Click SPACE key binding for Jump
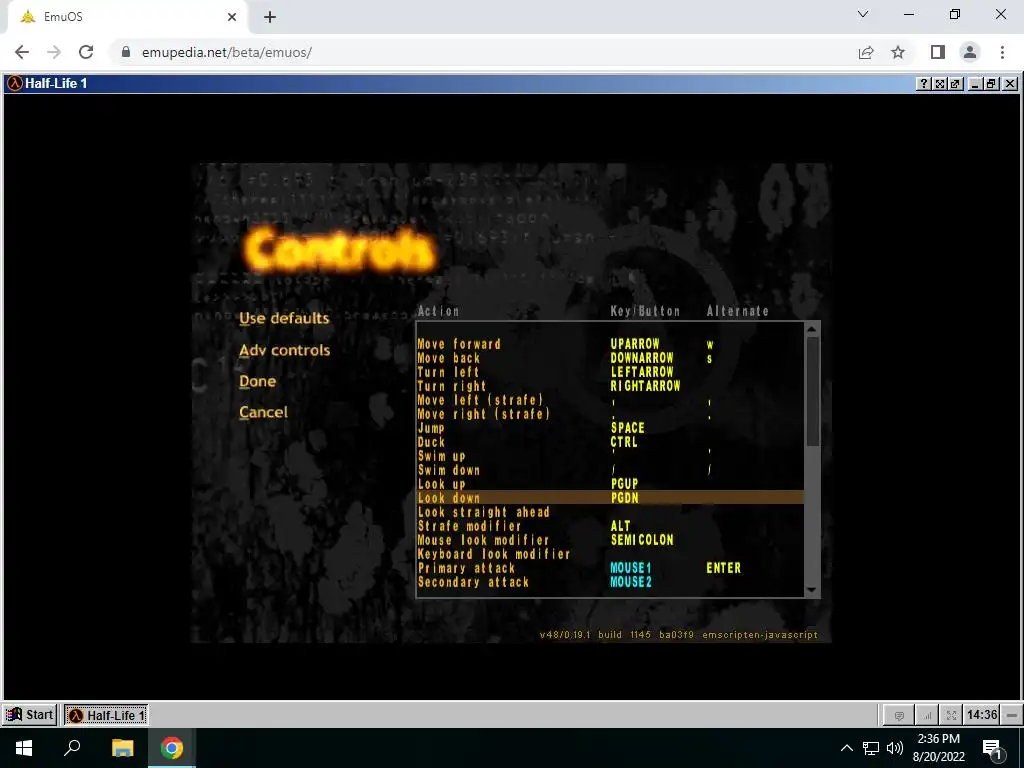1024x768 pixels. pyautogui.click(x=628, y=428)
